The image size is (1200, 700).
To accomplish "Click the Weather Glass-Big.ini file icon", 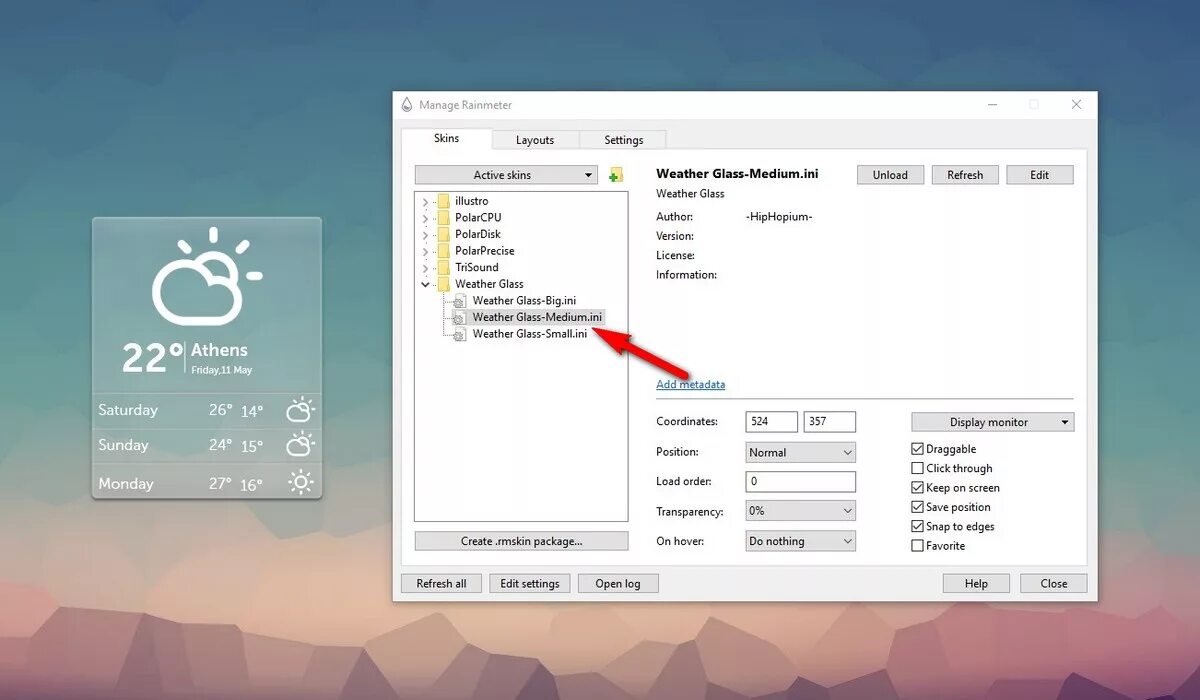I will [x=460, y=301].
